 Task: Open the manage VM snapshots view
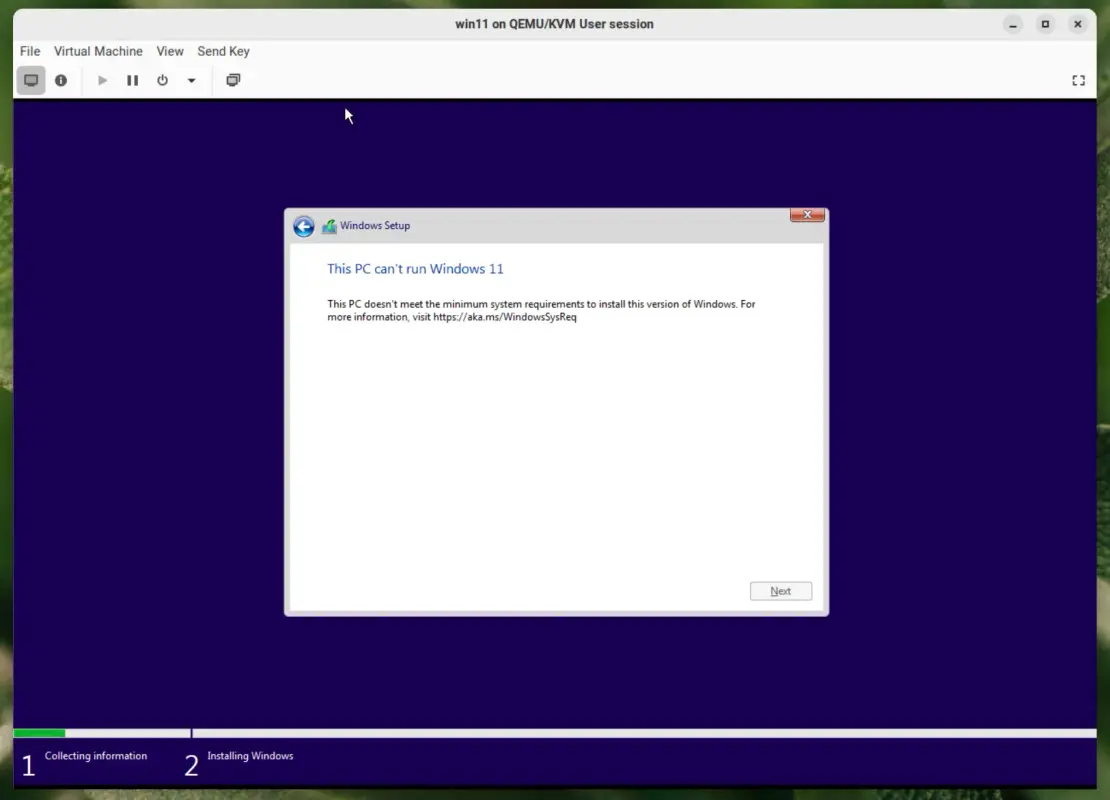233,80
